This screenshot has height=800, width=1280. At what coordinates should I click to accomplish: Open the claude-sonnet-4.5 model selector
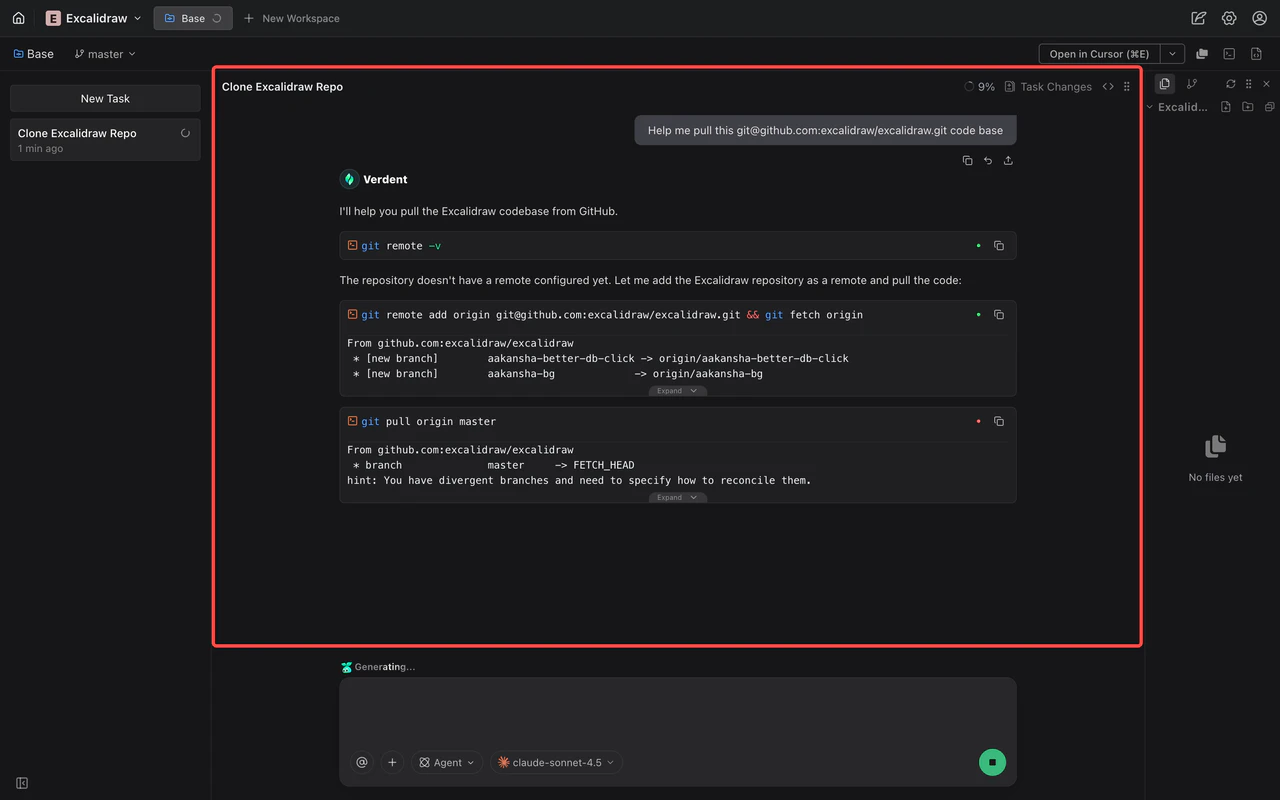pyautogui.click(x=556, y=762)
